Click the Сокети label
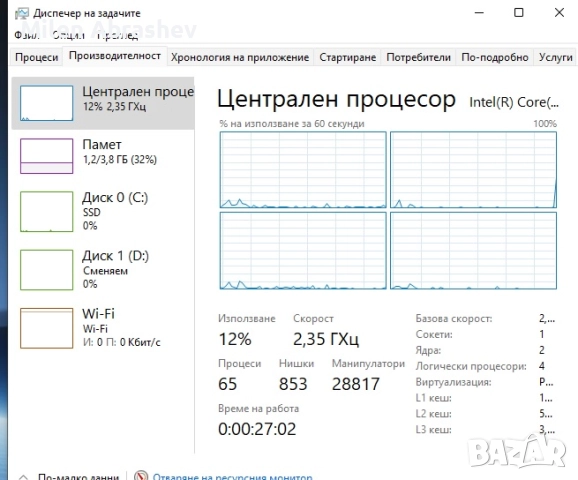The image size is (578, 480). [434, 334]
